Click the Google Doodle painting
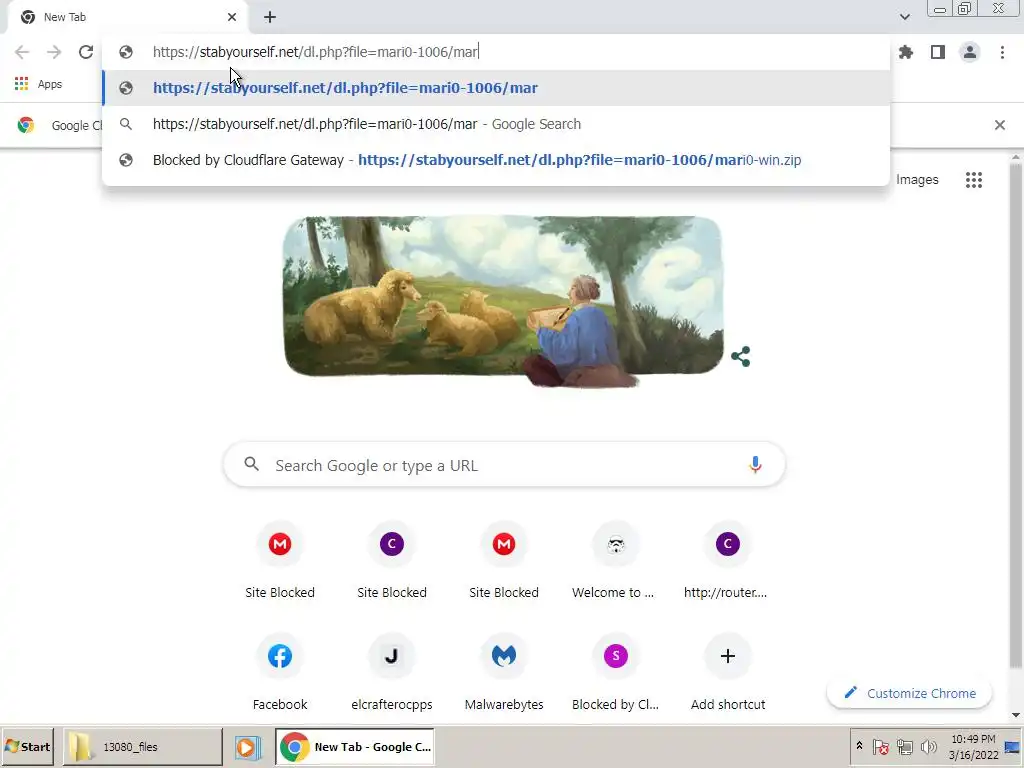Viewport: 1024px width, 768px height. (503, 300)
